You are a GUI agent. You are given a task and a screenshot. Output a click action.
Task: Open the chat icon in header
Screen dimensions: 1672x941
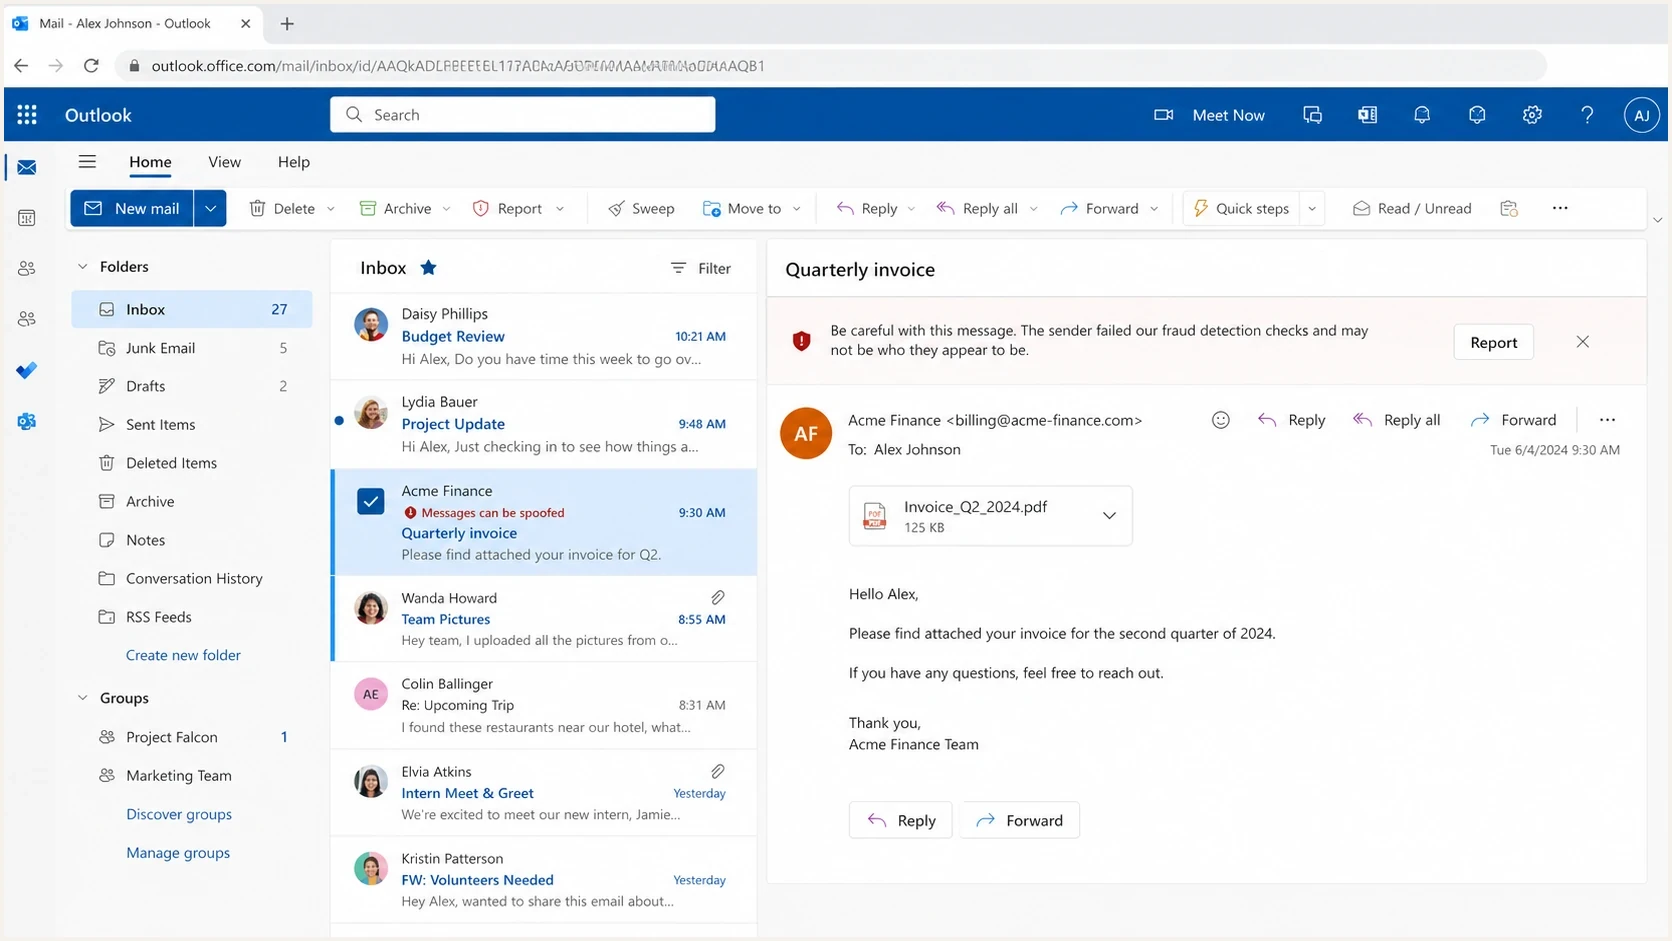(1312, 115)
